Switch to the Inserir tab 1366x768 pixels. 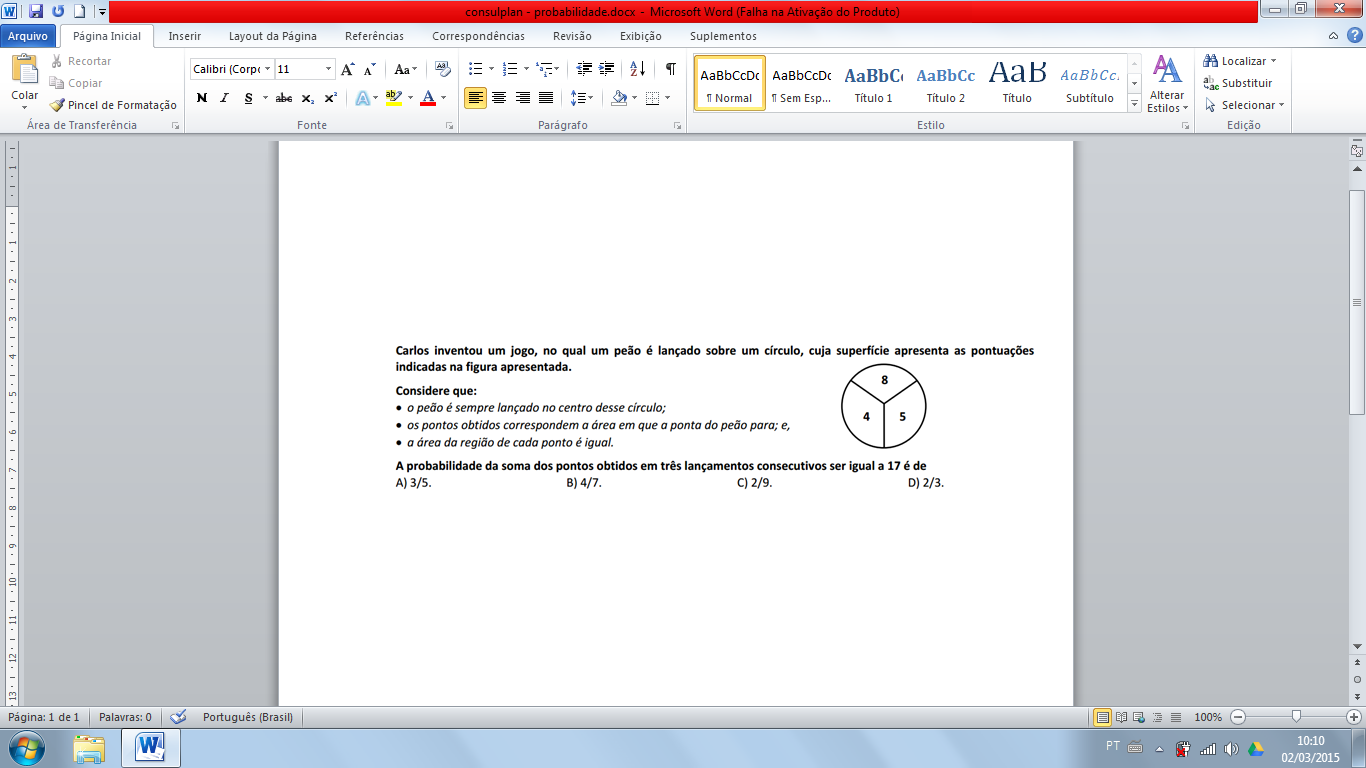pos(185,36)
